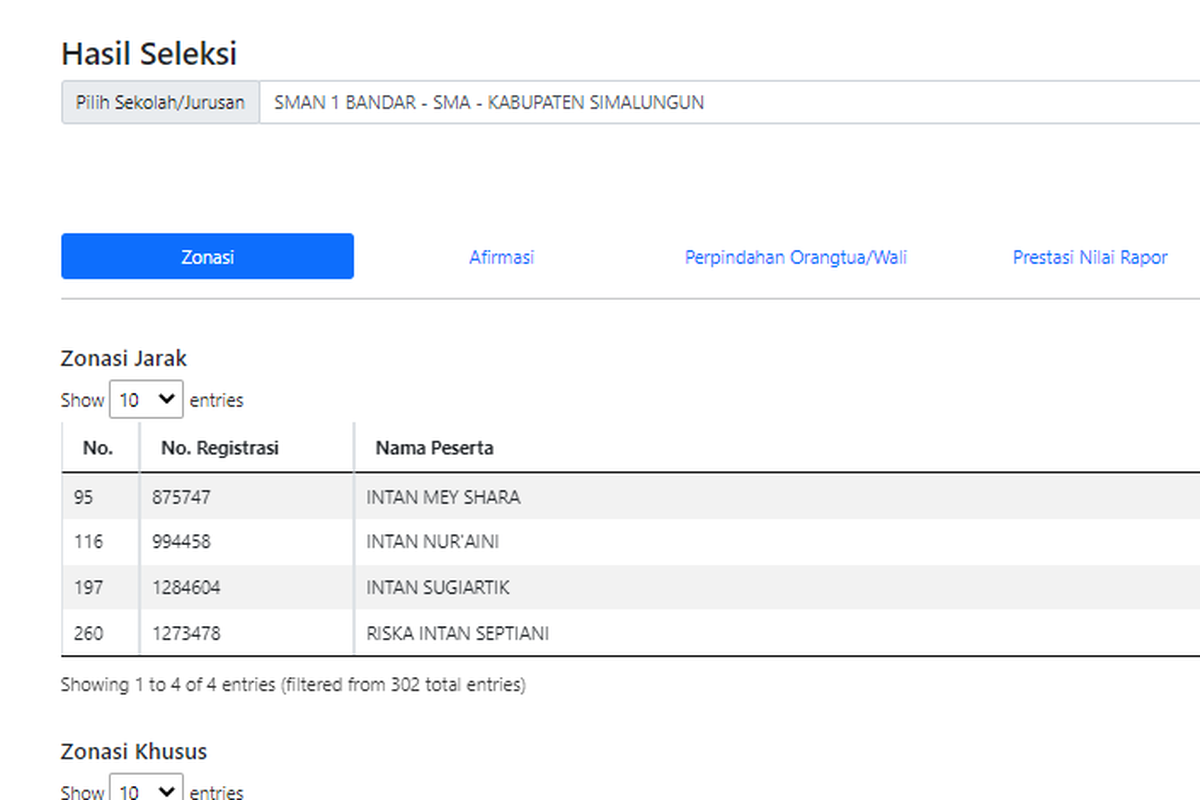Click registration number 1273478

[x=187, y=633]
